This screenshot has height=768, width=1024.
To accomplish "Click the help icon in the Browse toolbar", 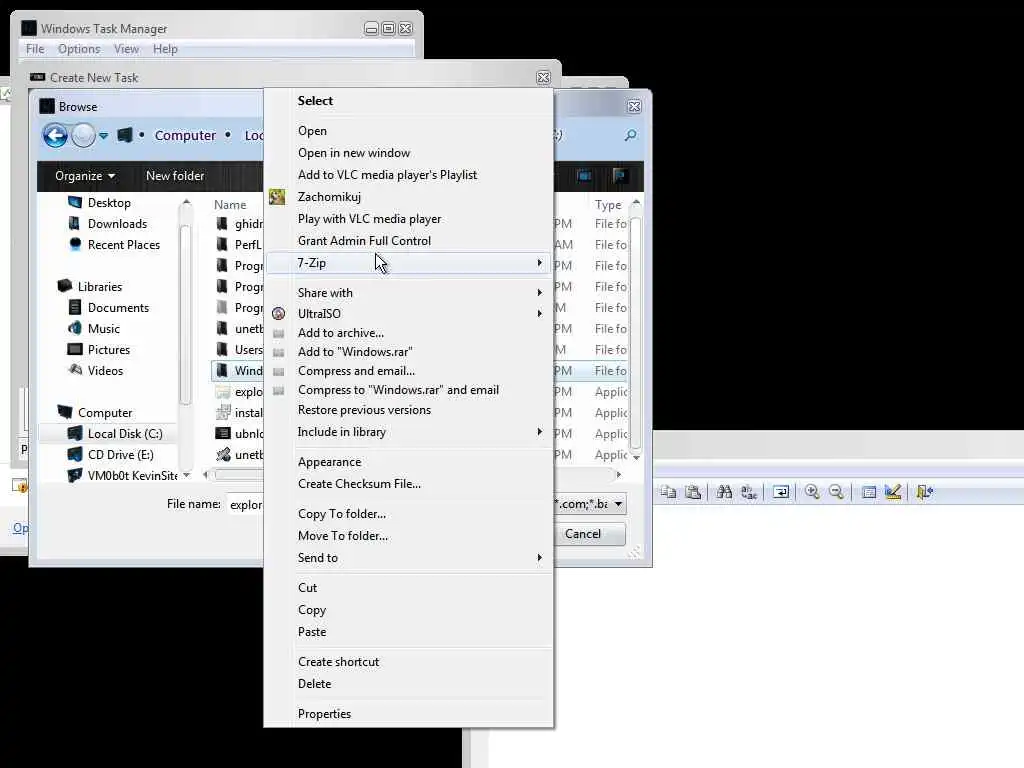I will [620, 176].
